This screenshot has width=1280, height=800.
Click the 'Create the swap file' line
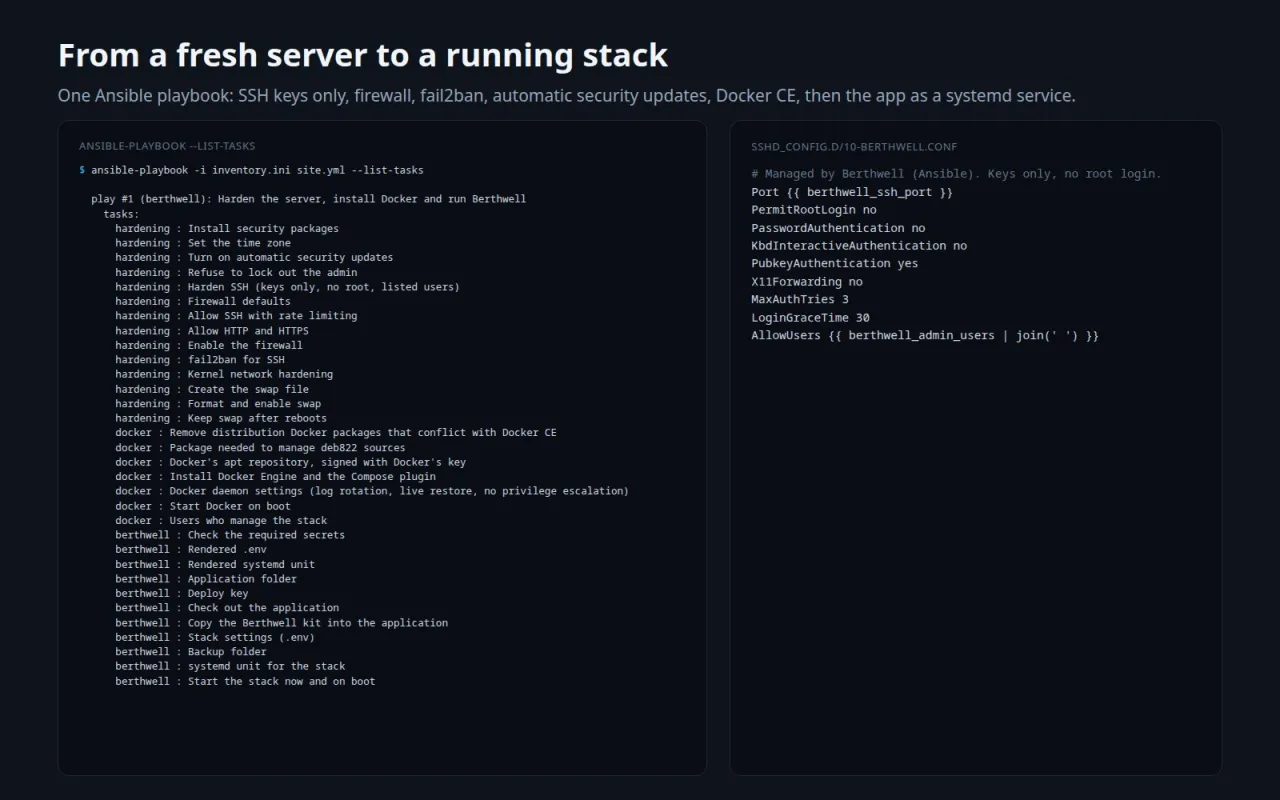click(x=212, y=389)
